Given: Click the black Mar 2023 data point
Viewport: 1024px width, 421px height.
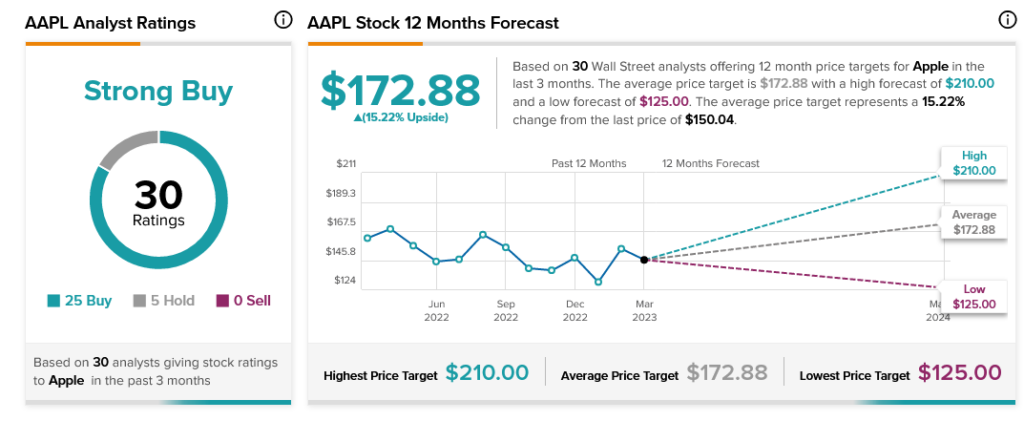Looking at the screenshot, I should click(644, 260).
